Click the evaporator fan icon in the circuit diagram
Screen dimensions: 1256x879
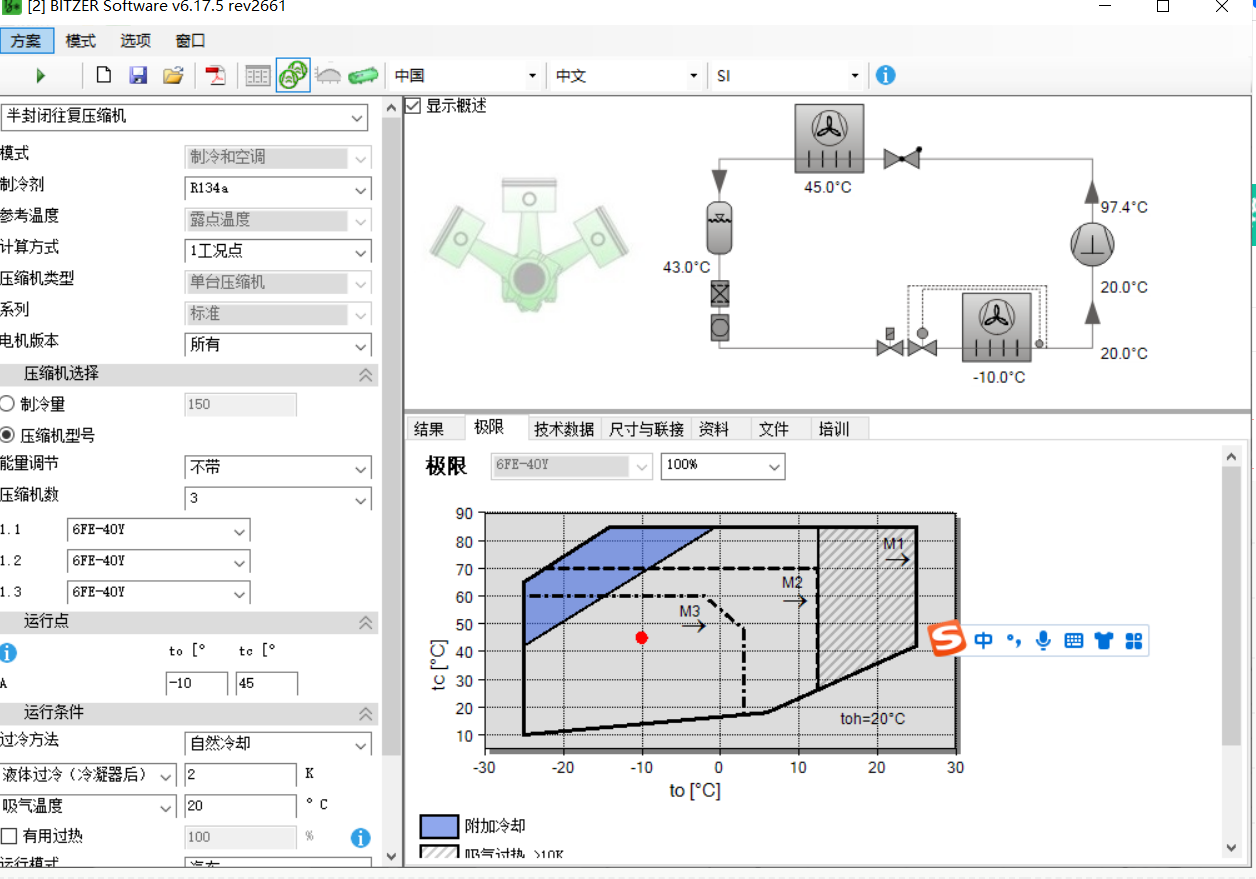(997, 327)
